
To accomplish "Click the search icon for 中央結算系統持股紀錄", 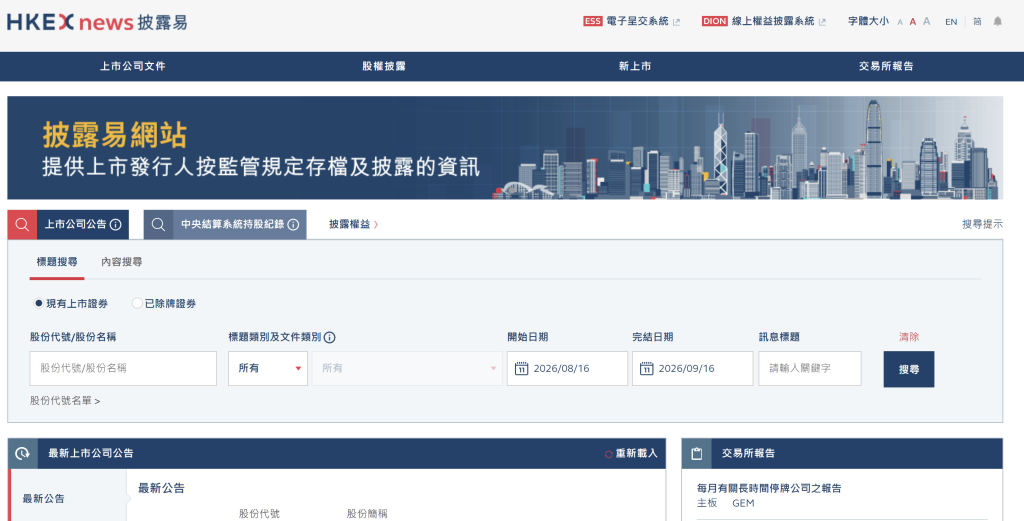I will coord(158,225).
